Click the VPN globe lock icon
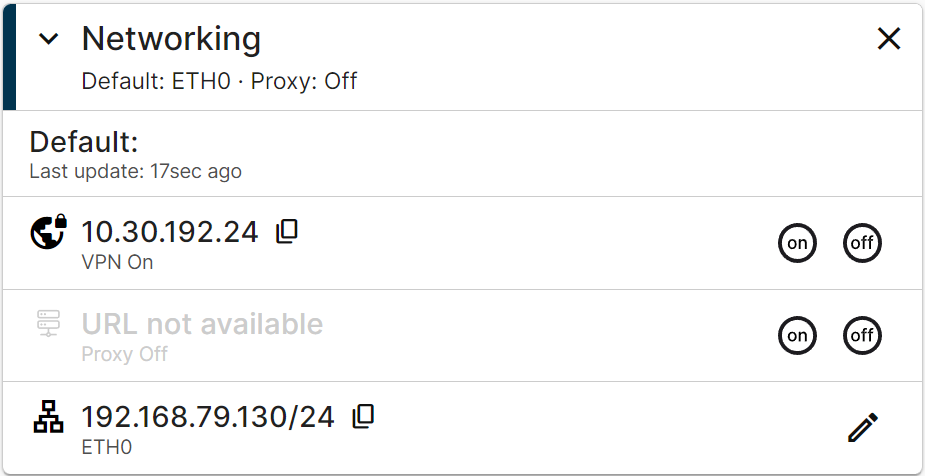The height and width of the screenshot is (476, 925). [49, 231]
